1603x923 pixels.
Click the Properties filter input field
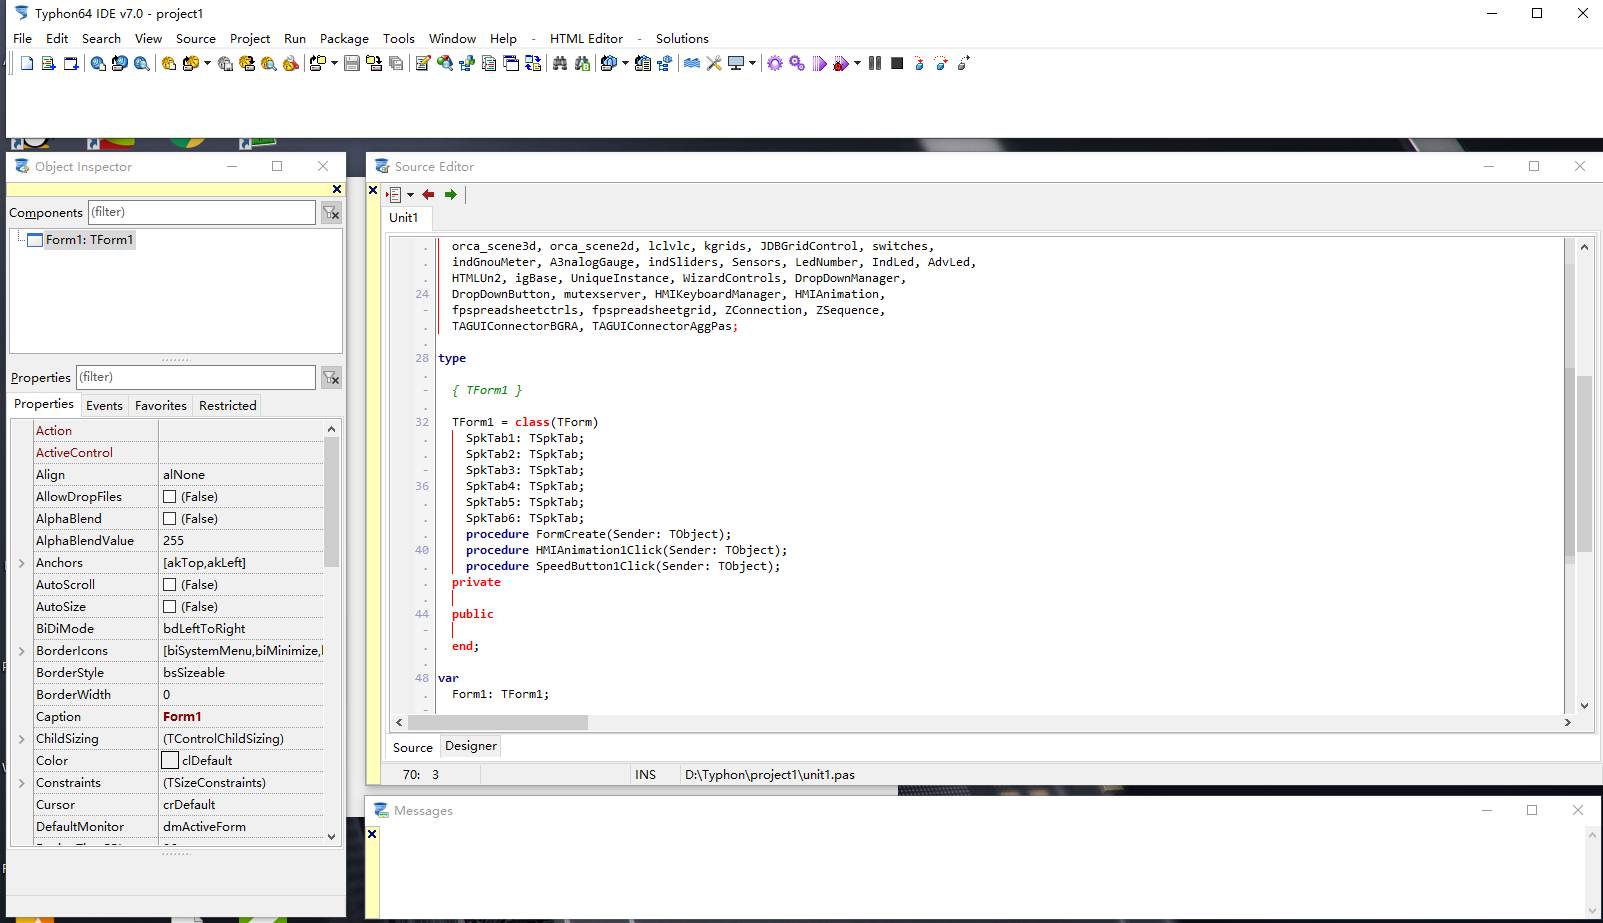pyautogui.click(x=196, y=377)
